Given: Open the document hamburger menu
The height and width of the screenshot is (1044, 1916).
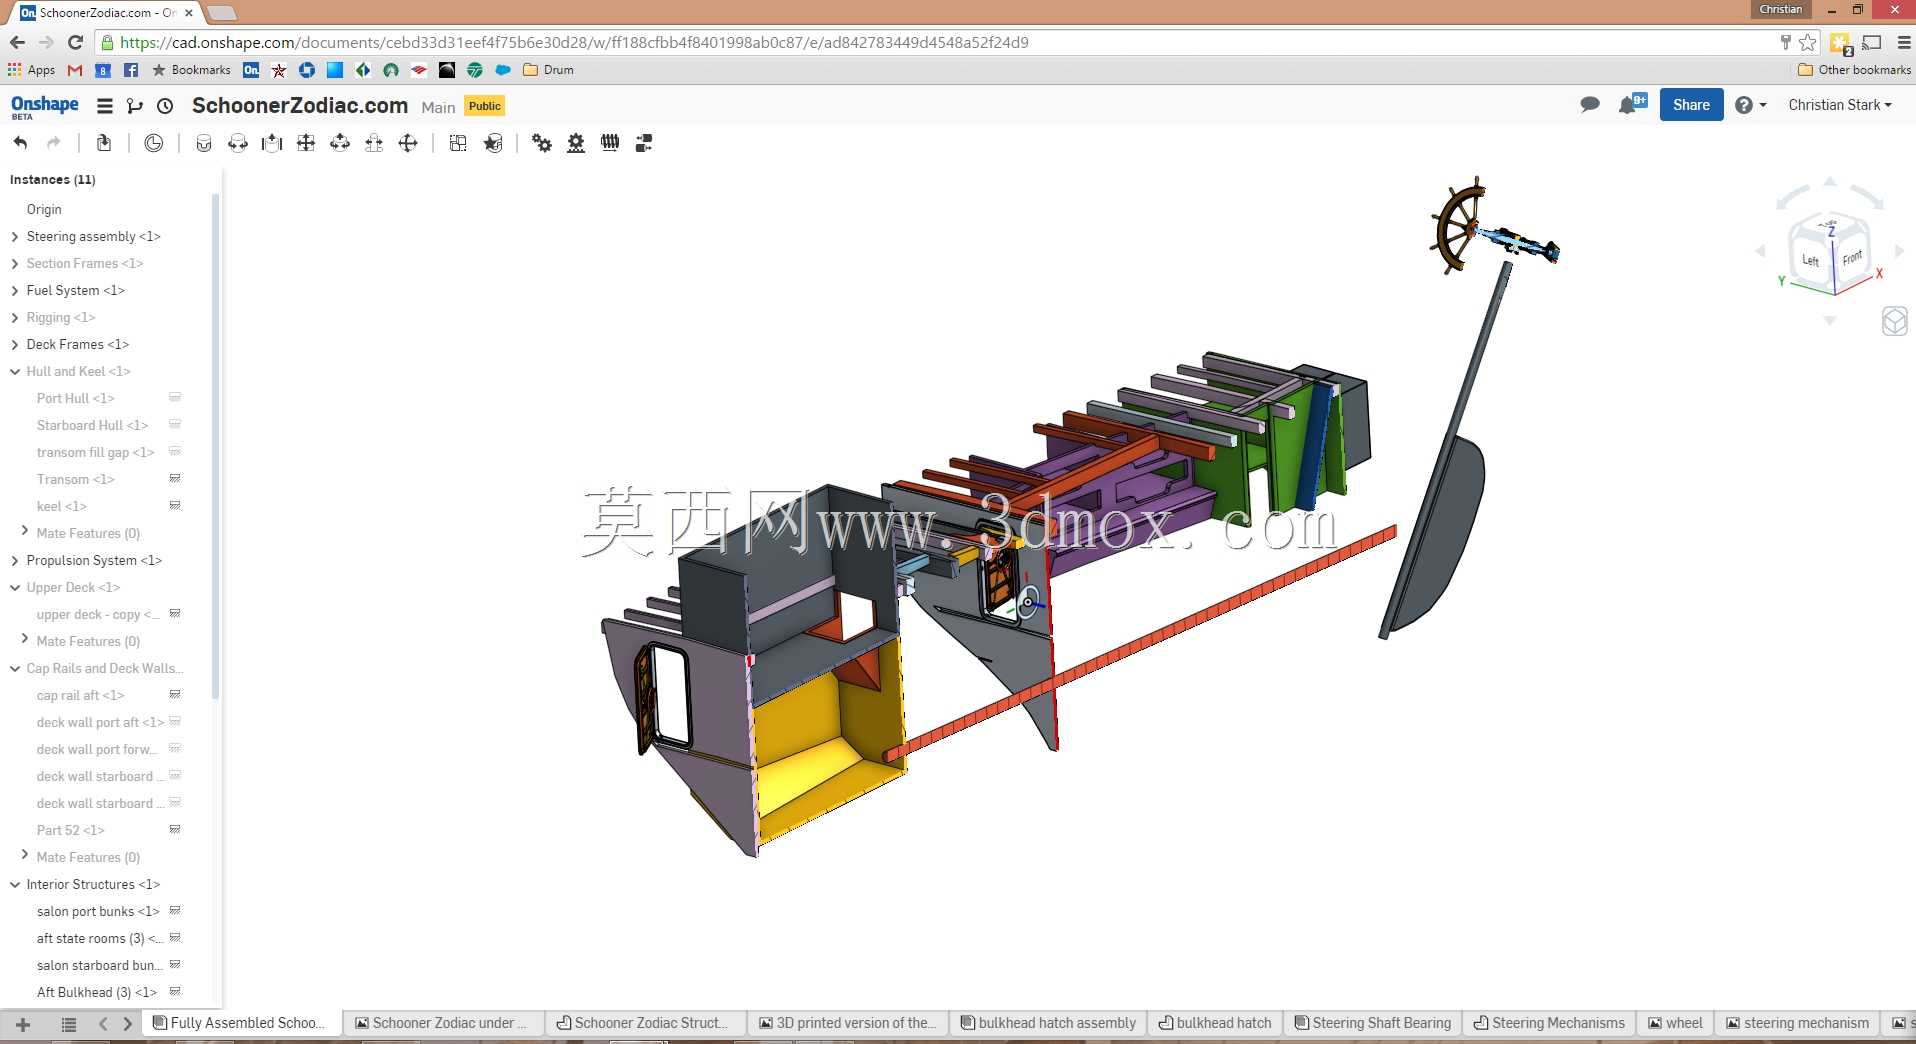Looking at the screenshot, I should (x=104, y=106).
